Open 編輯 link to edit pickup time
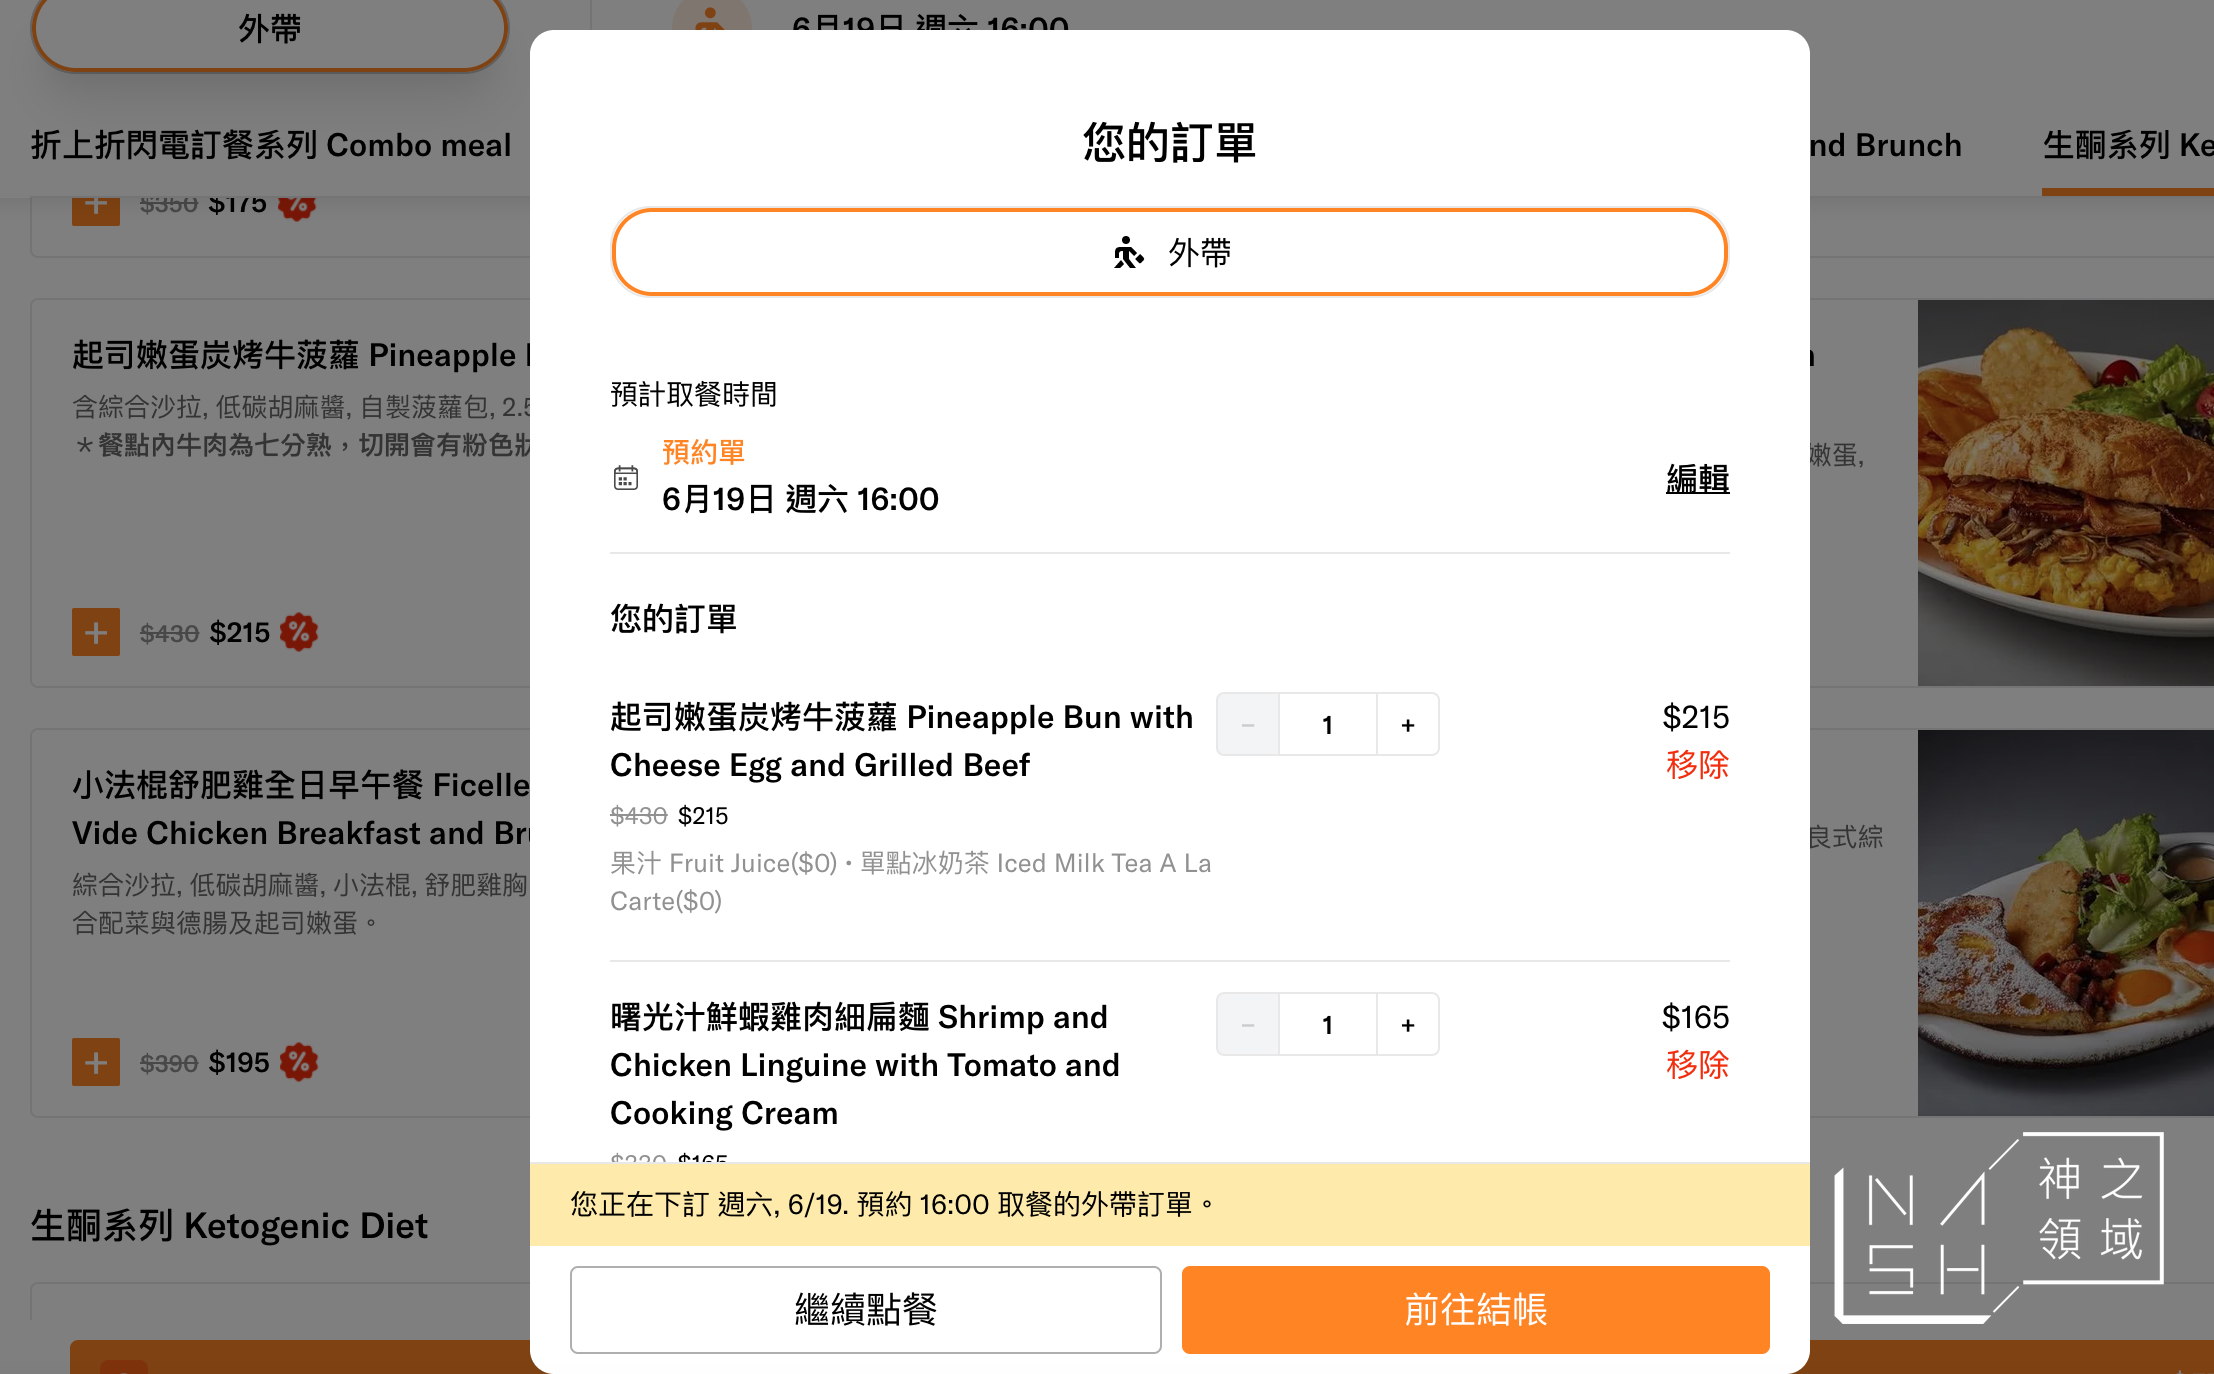The image size is (2214, 1374). point(1697,479)
